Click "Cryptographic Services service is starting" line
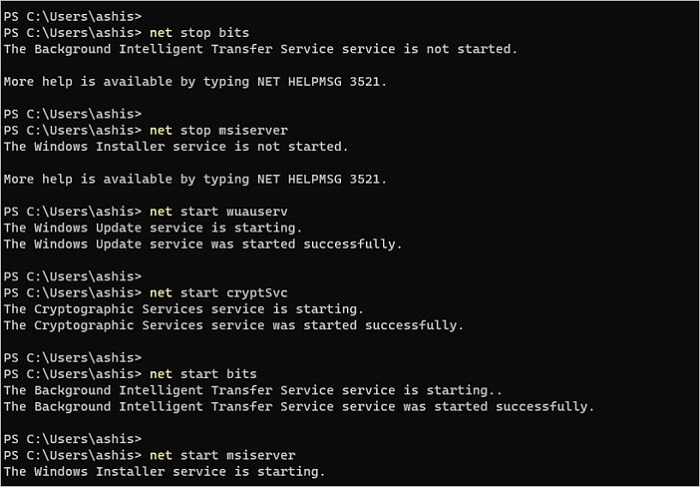The width and height of the screenshot is (700, 487). click(183, 309)
